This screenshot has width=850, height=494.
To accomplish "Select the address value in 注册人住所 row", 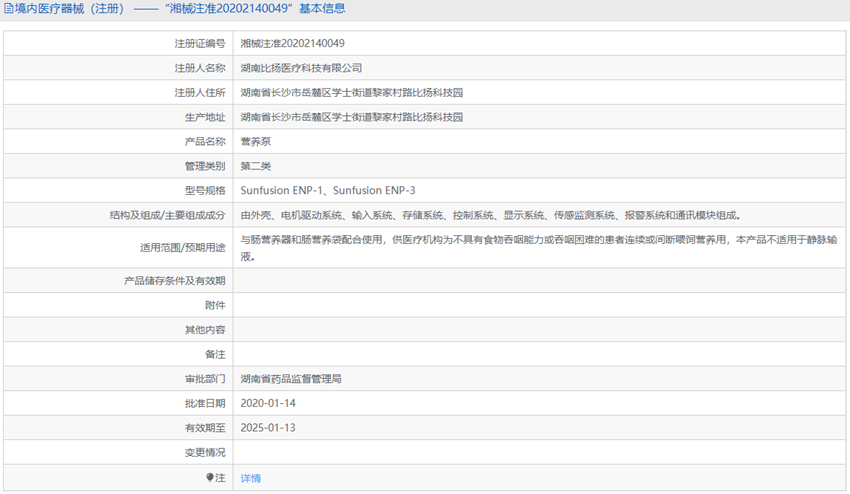I will (351, 93).
